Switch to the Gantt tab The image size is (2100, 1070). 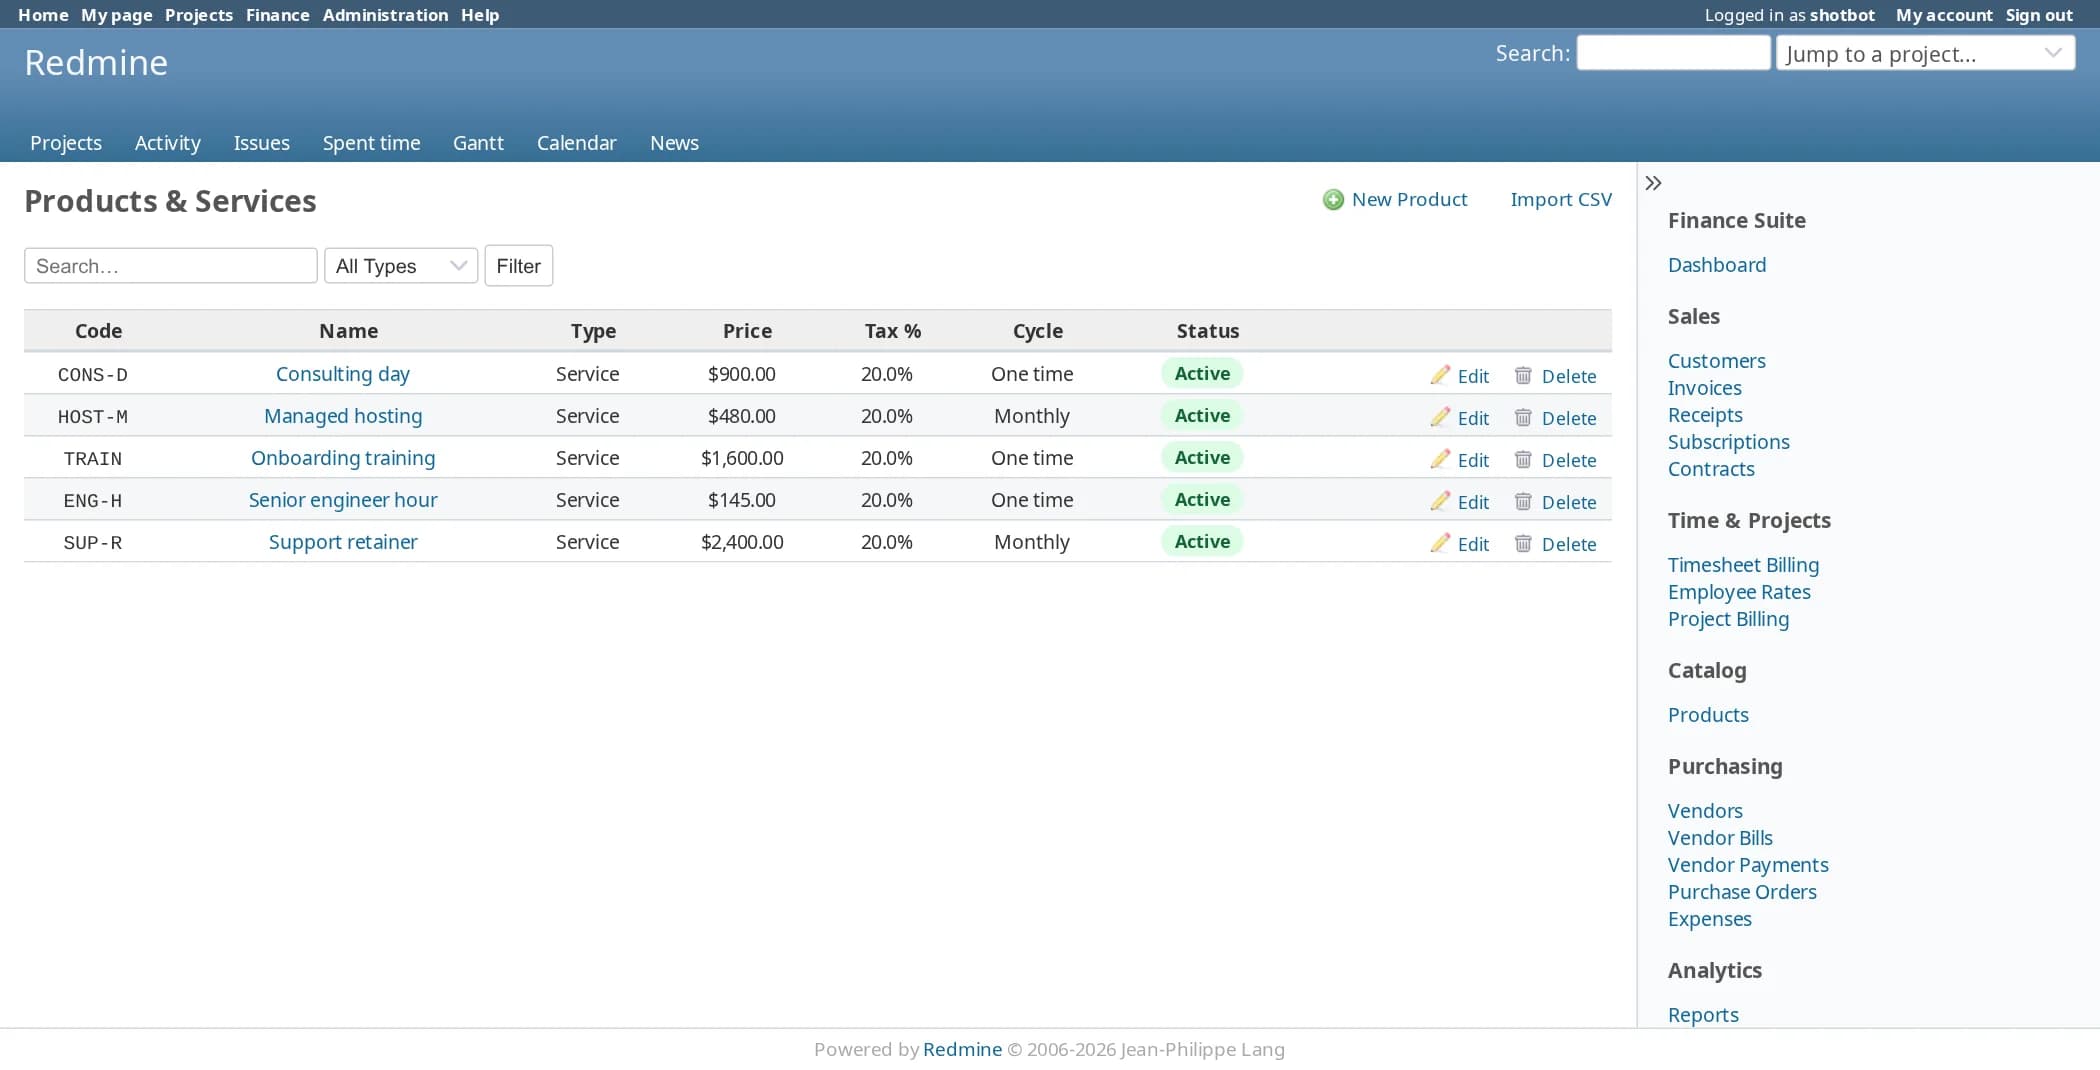pyautogui.click(x=478, y=143)
